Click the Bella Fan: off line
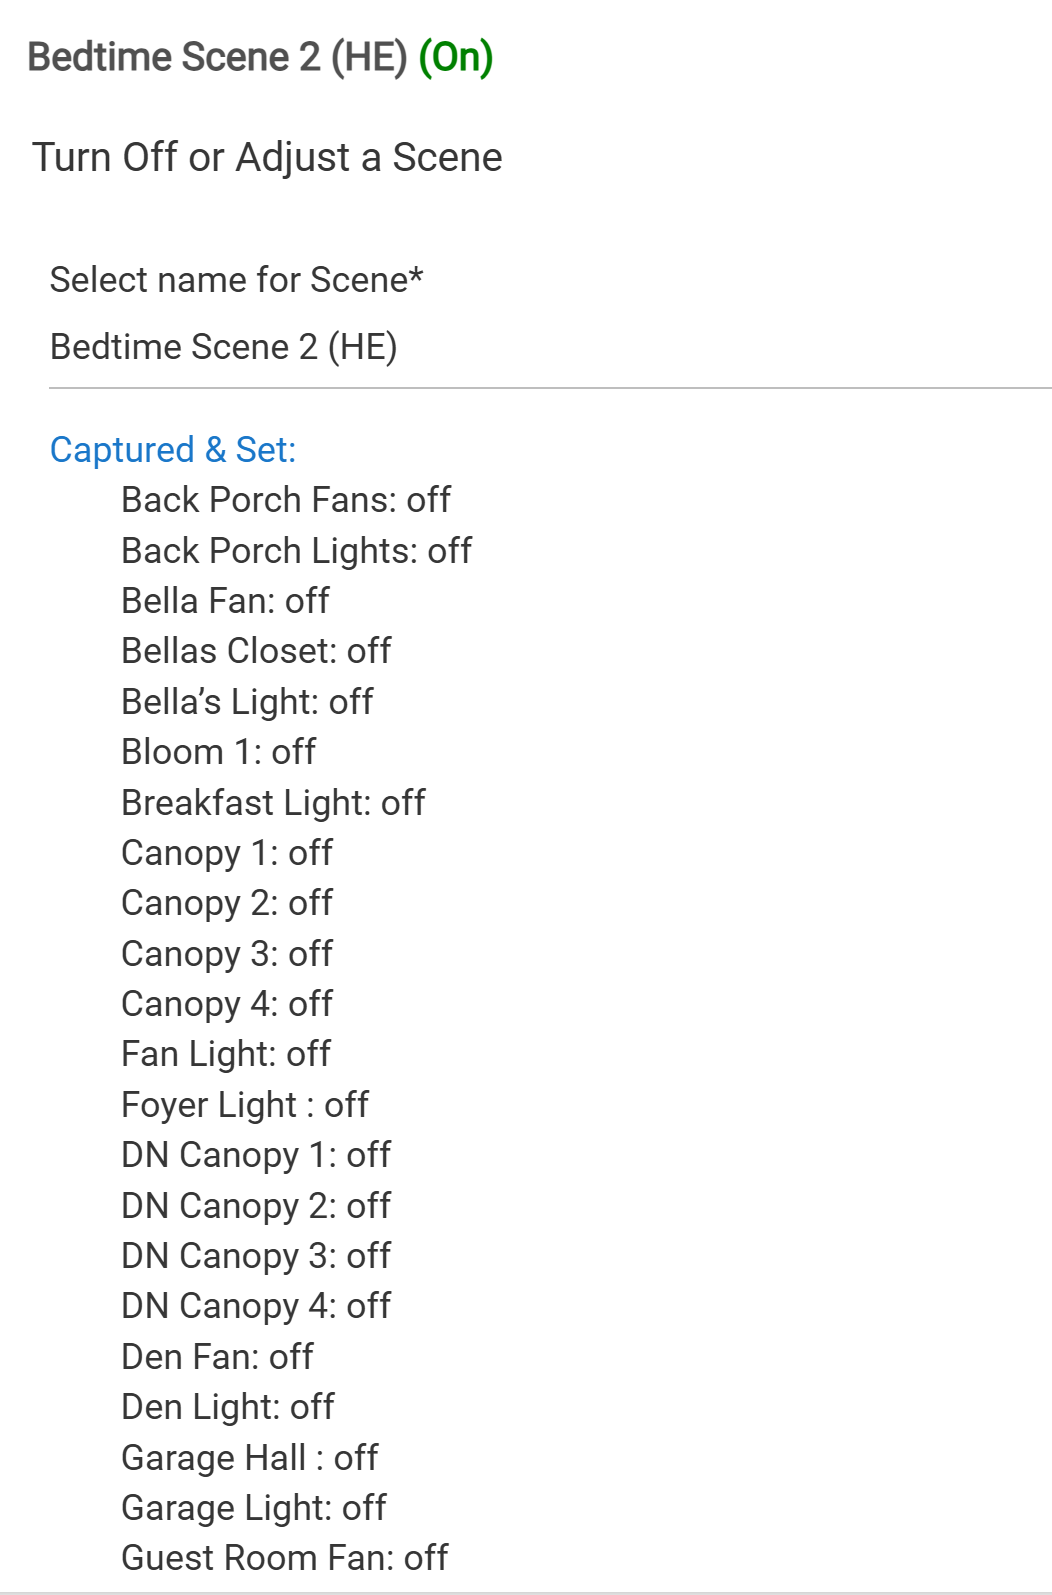Image resolution: width=1052 pixels, height=1595 pixels. coord(225,601)
